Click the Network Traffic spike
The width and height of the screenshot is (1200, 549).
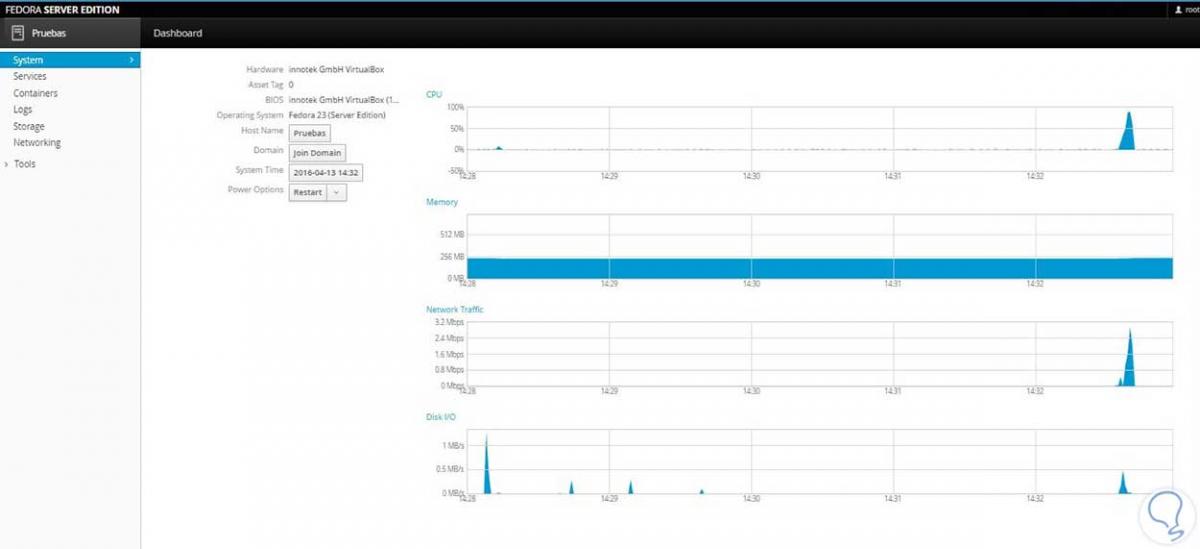click(x=1129, y=360)
